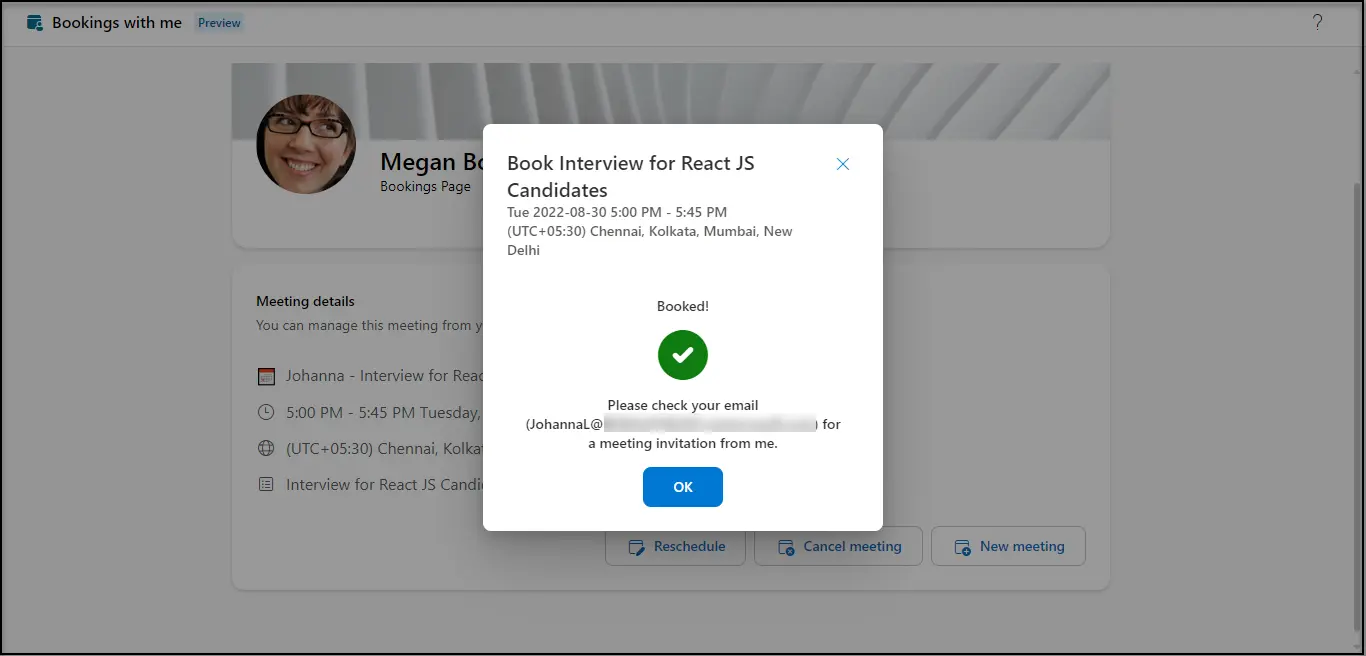
Task: Click the Book Interview for React JS Candidates title
Action: coord(630,176)
